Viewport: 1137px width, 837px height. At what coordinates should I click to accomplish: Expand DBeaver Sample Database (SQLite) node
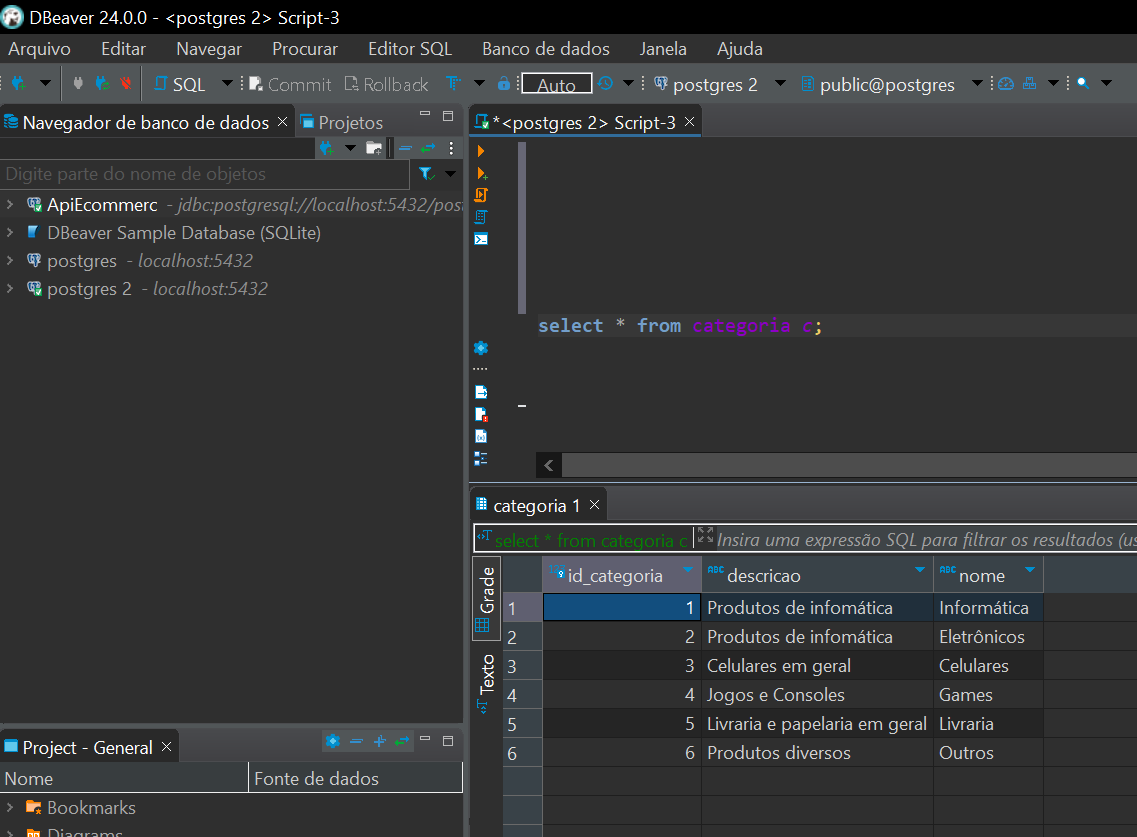point(10,233)
